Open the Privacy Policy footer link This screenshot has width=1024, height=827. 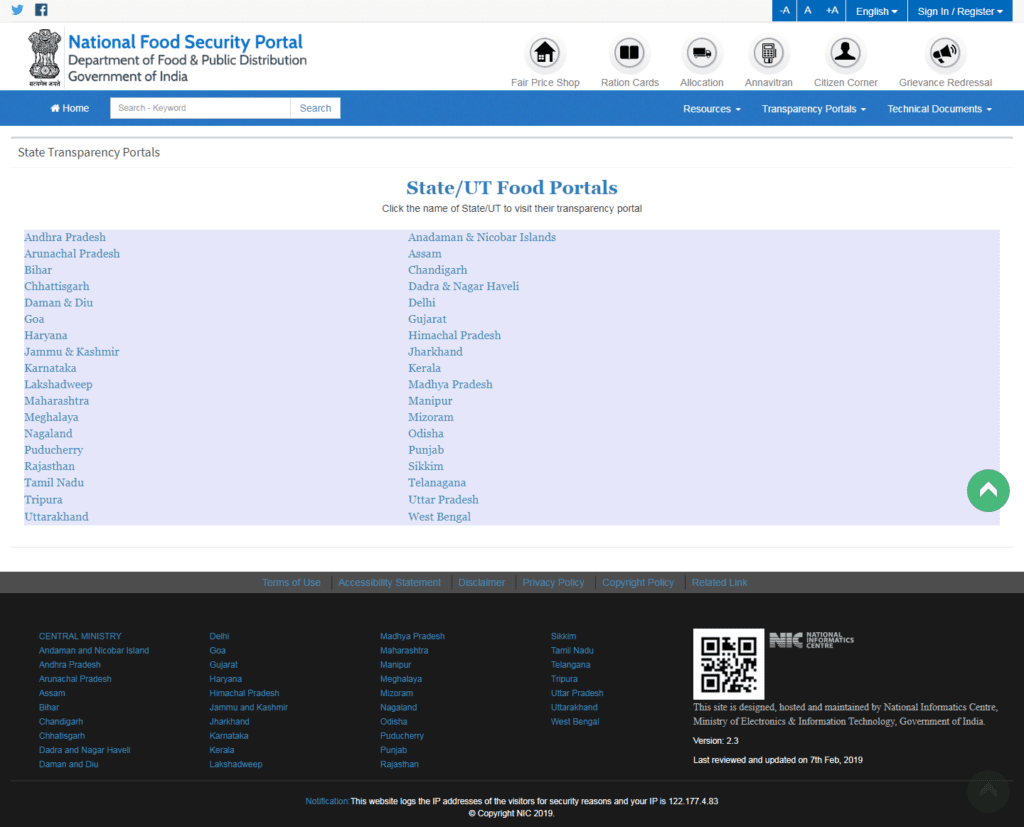(553, 582)
